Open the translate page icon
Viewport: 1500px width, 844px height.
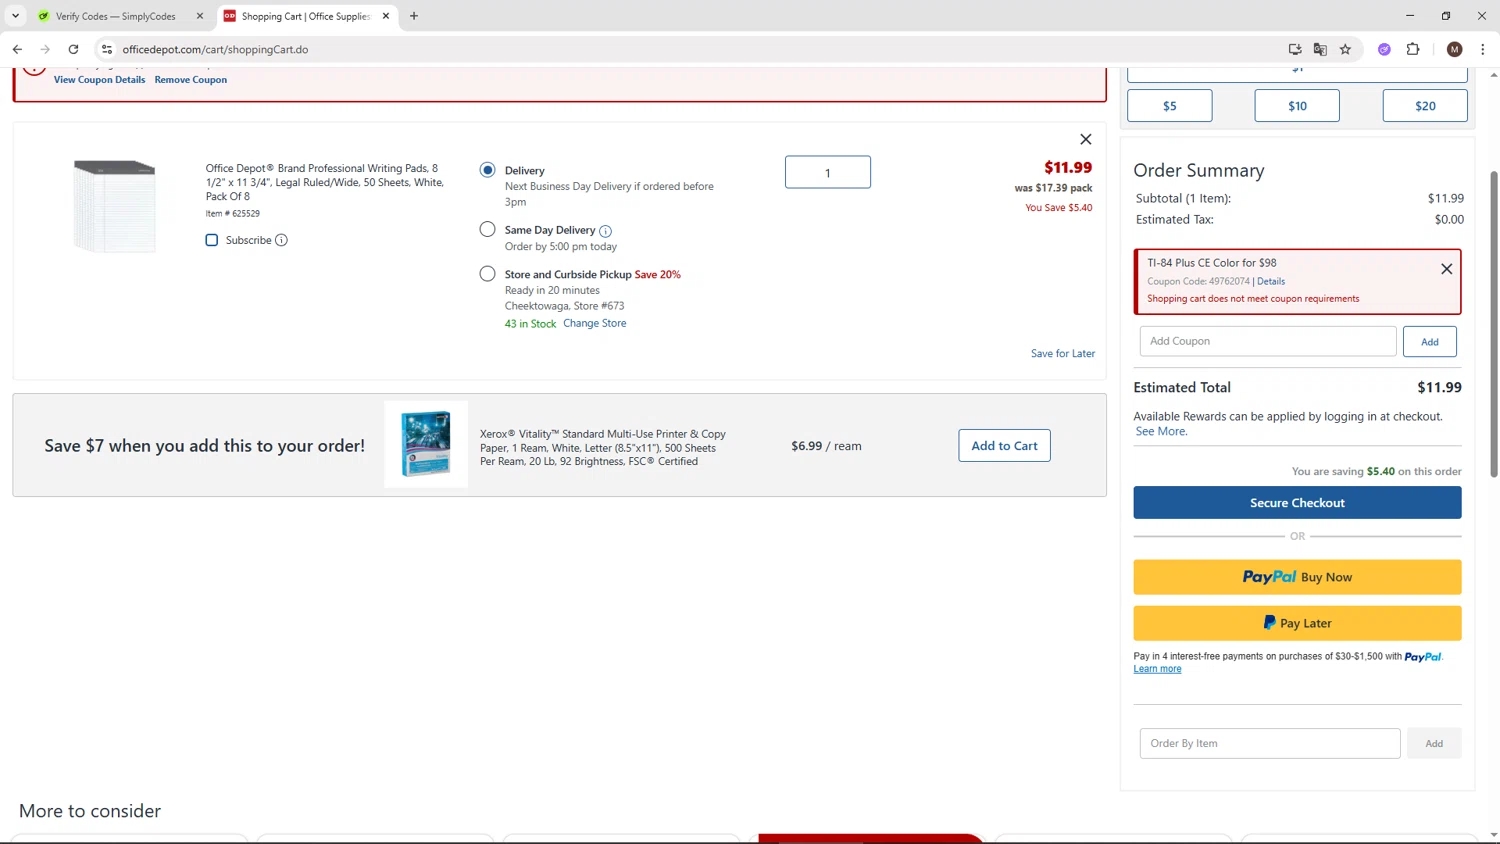[1320, 49]
